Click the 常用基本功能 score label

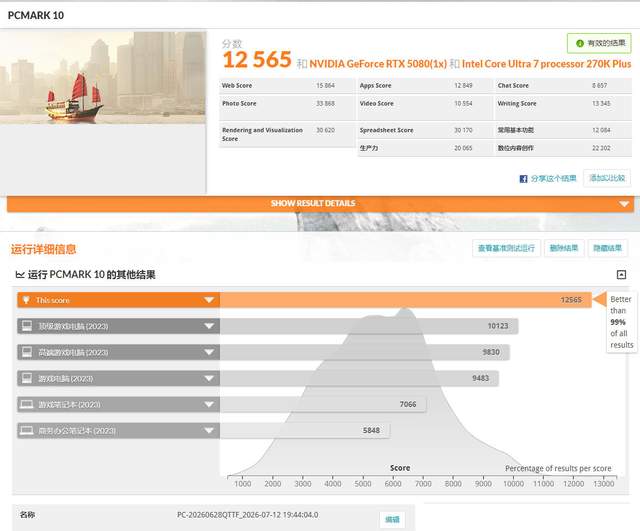point(515,130)
